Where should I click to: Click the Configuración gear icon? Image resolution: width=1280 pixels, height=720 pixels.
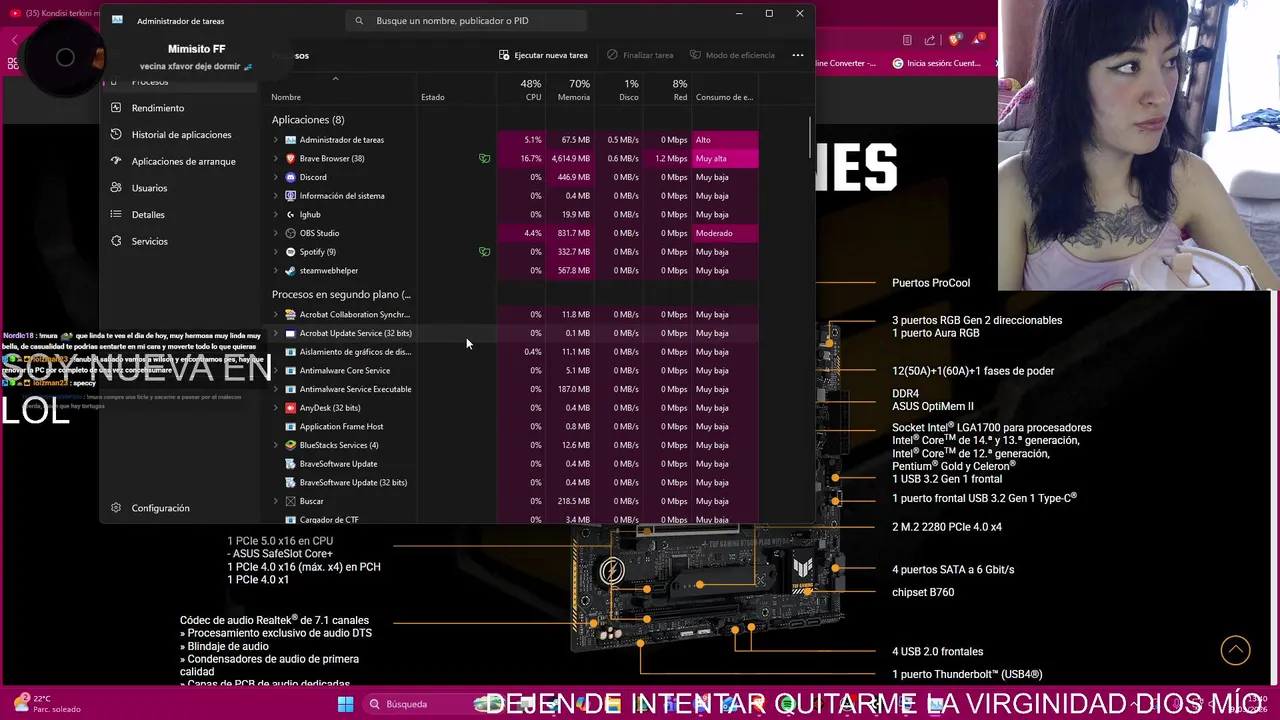click(116, 508)
